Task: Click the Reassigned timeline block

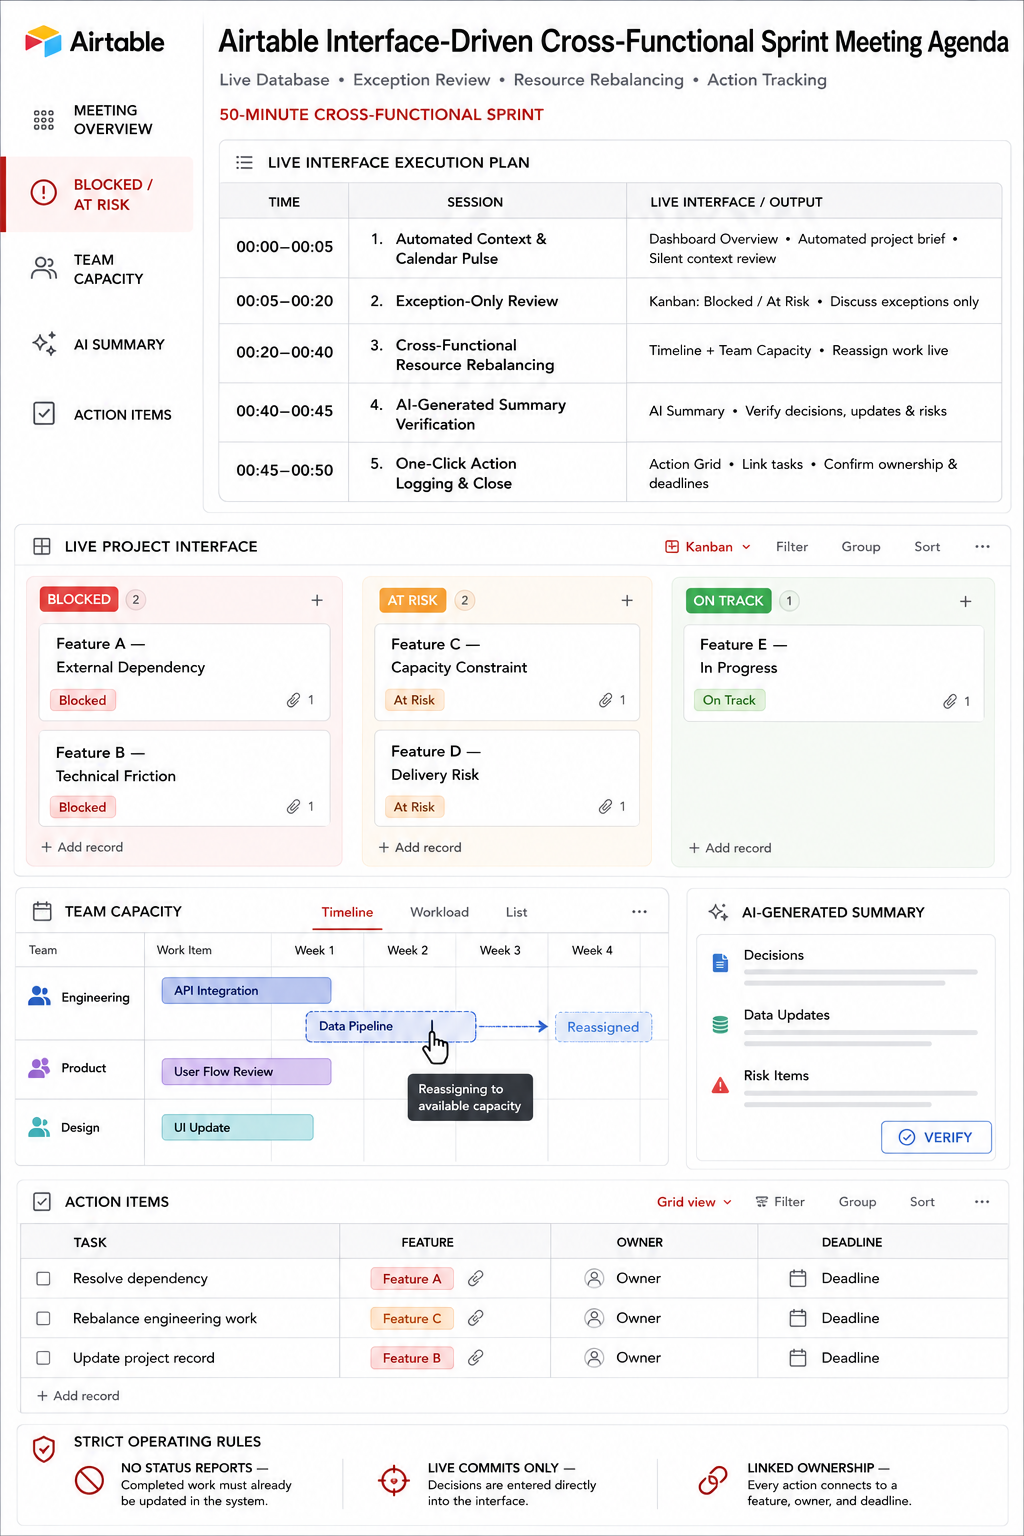Action: 603,1027
